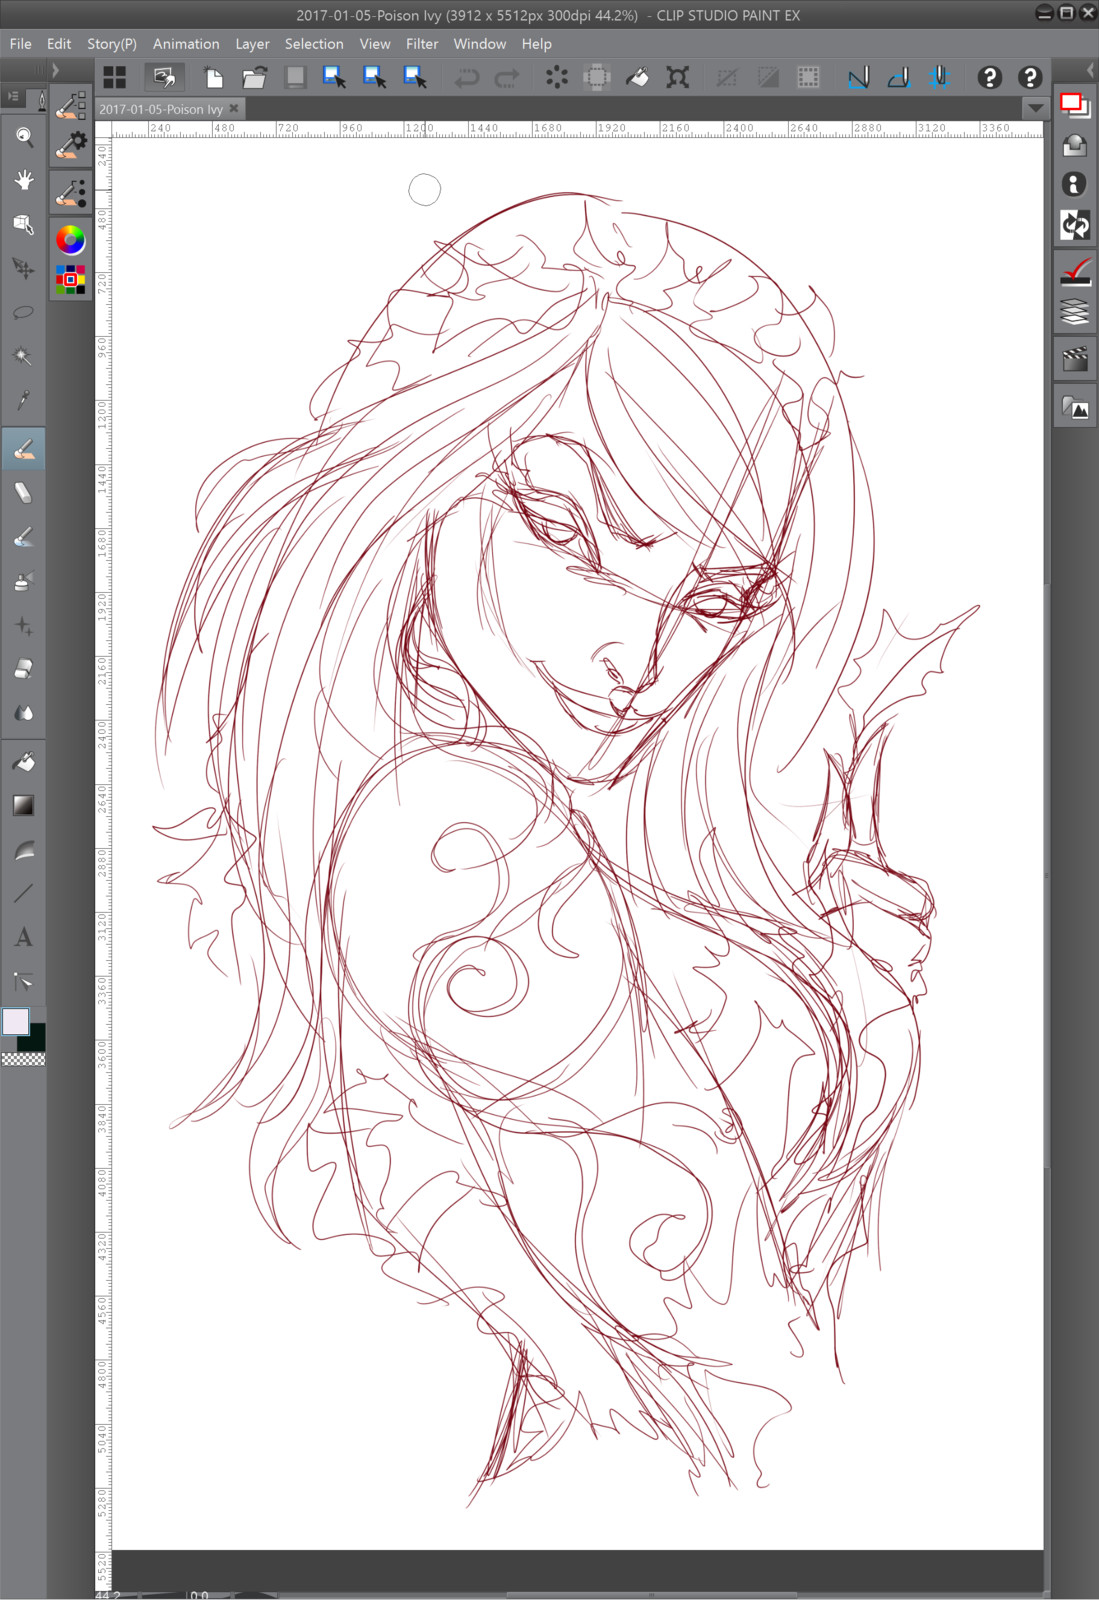Select the Decoration sparkle tool
Viewport: 1099px width, 1600px height.
(x=24, y=625)
